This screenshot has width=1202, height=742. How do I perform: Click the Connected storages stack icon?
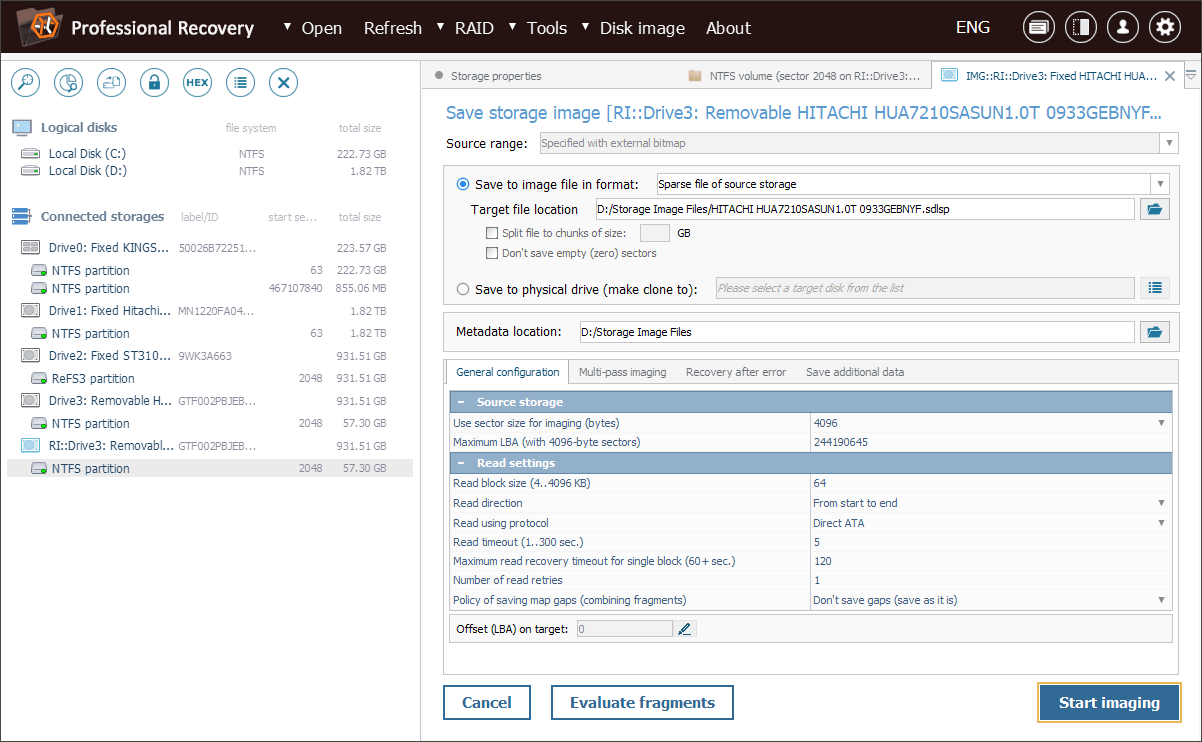pyautogui.click(x=22, y=217)
